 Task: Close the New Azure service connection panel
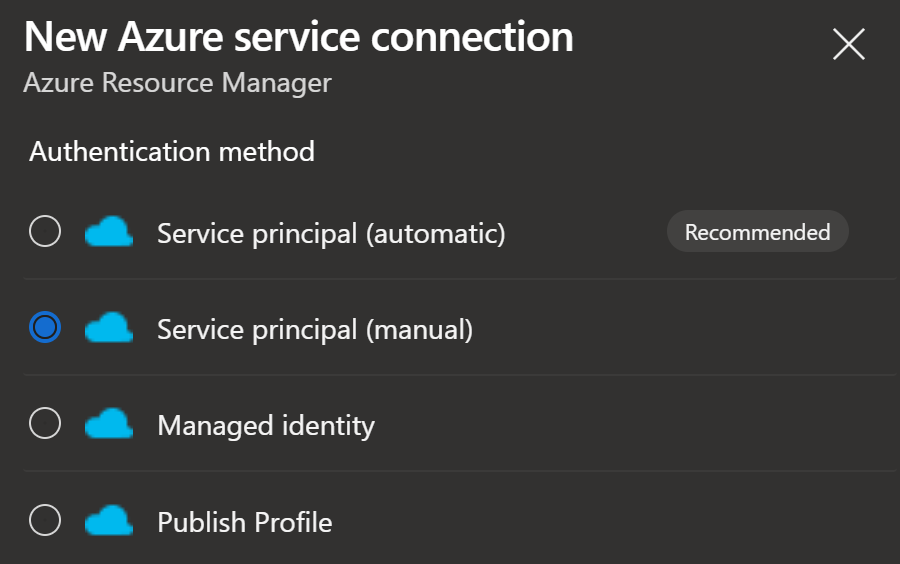(848, 44)
